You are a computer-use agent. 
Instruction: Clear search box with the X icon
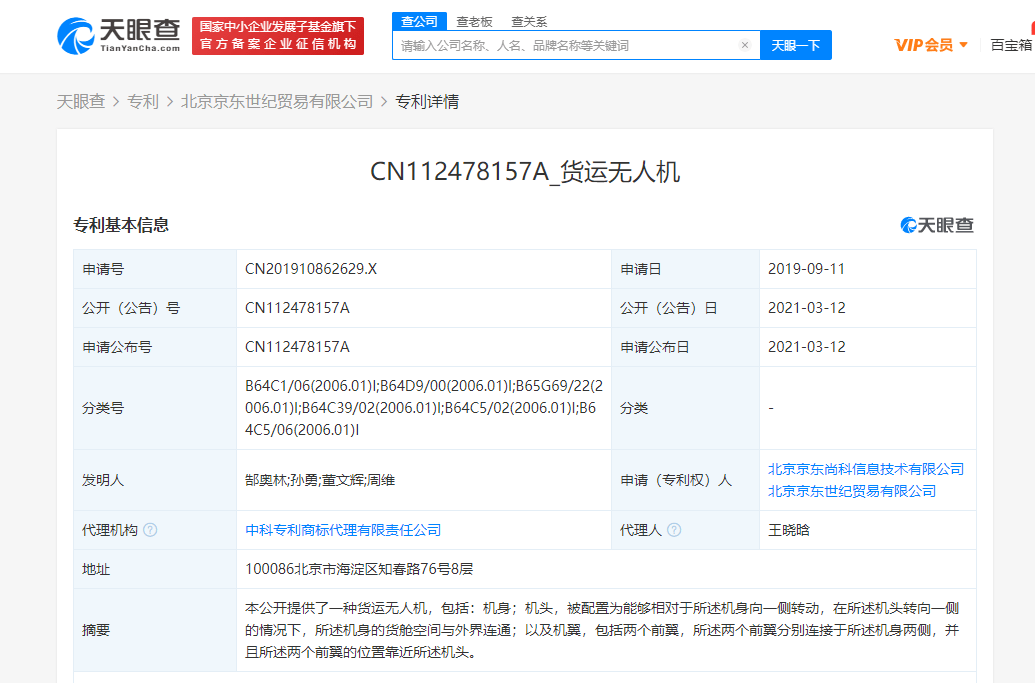(x=744, y=45)
